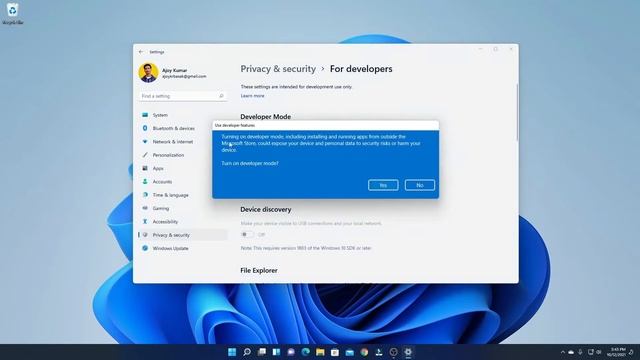Image resolution: width=640 pixels, height=360 pixels.
Task: Open the Learn more link
Action: click(x=252, y=96)
